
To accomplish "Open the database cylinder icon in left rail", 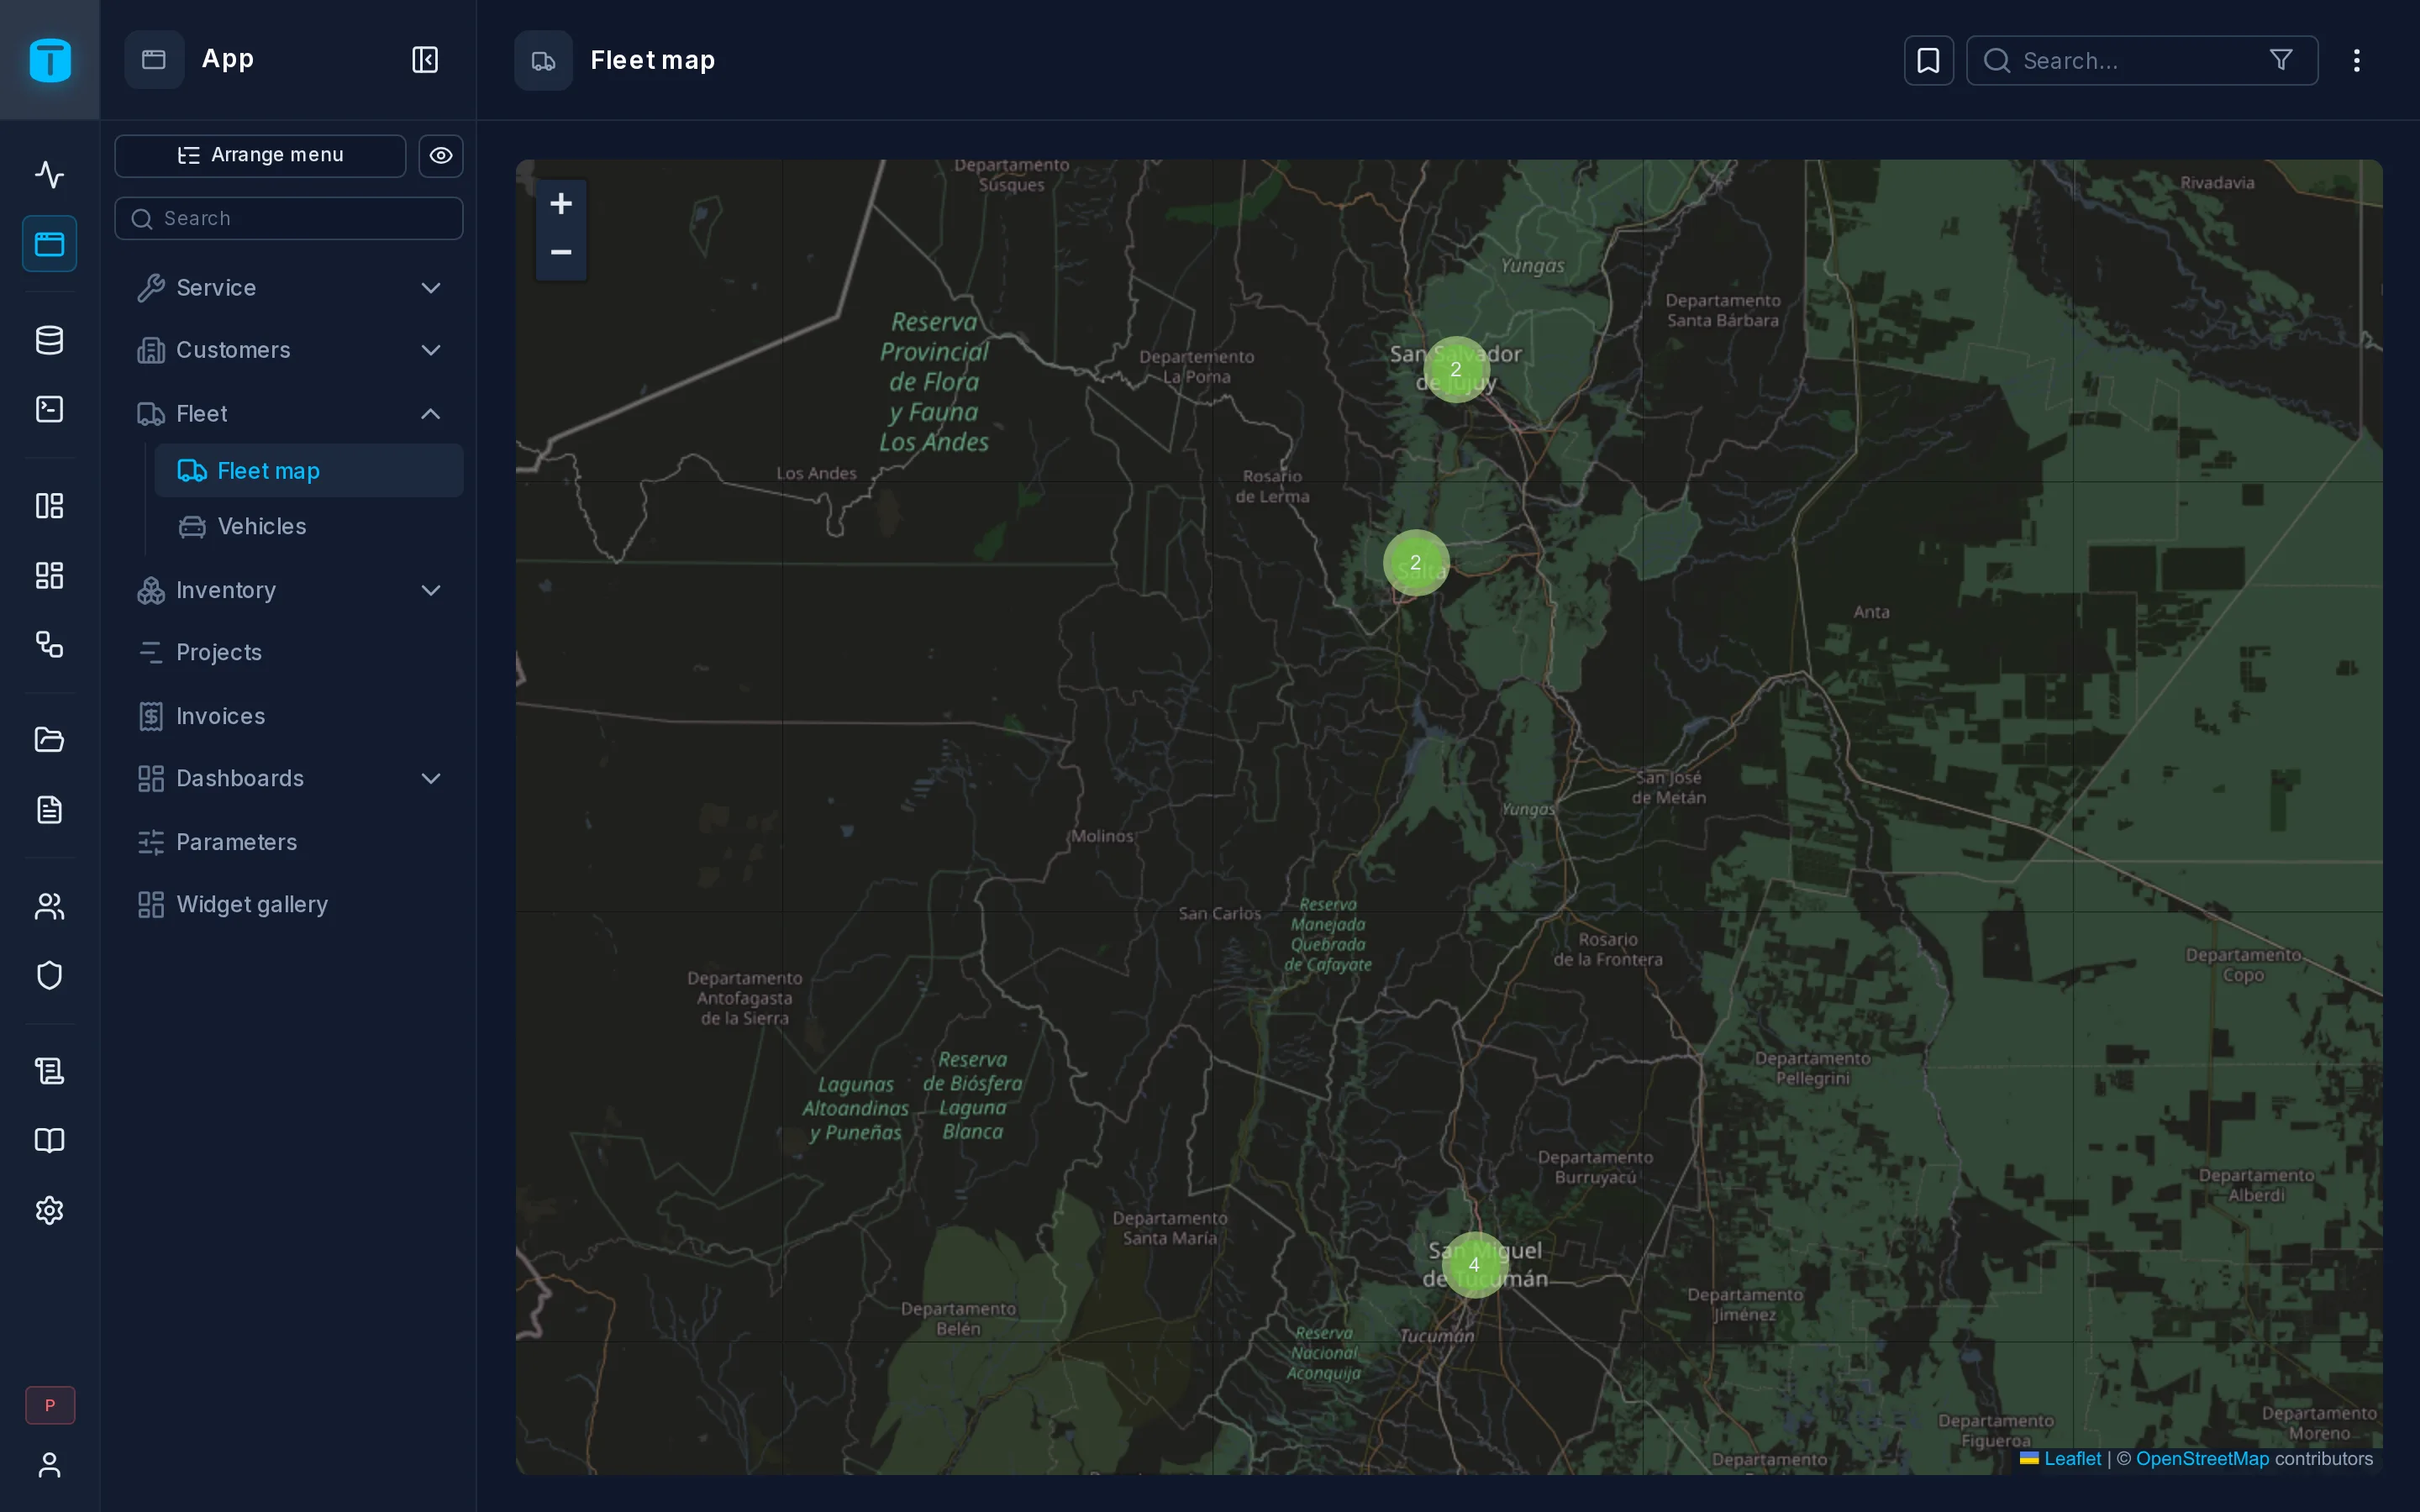I will 49,340.
